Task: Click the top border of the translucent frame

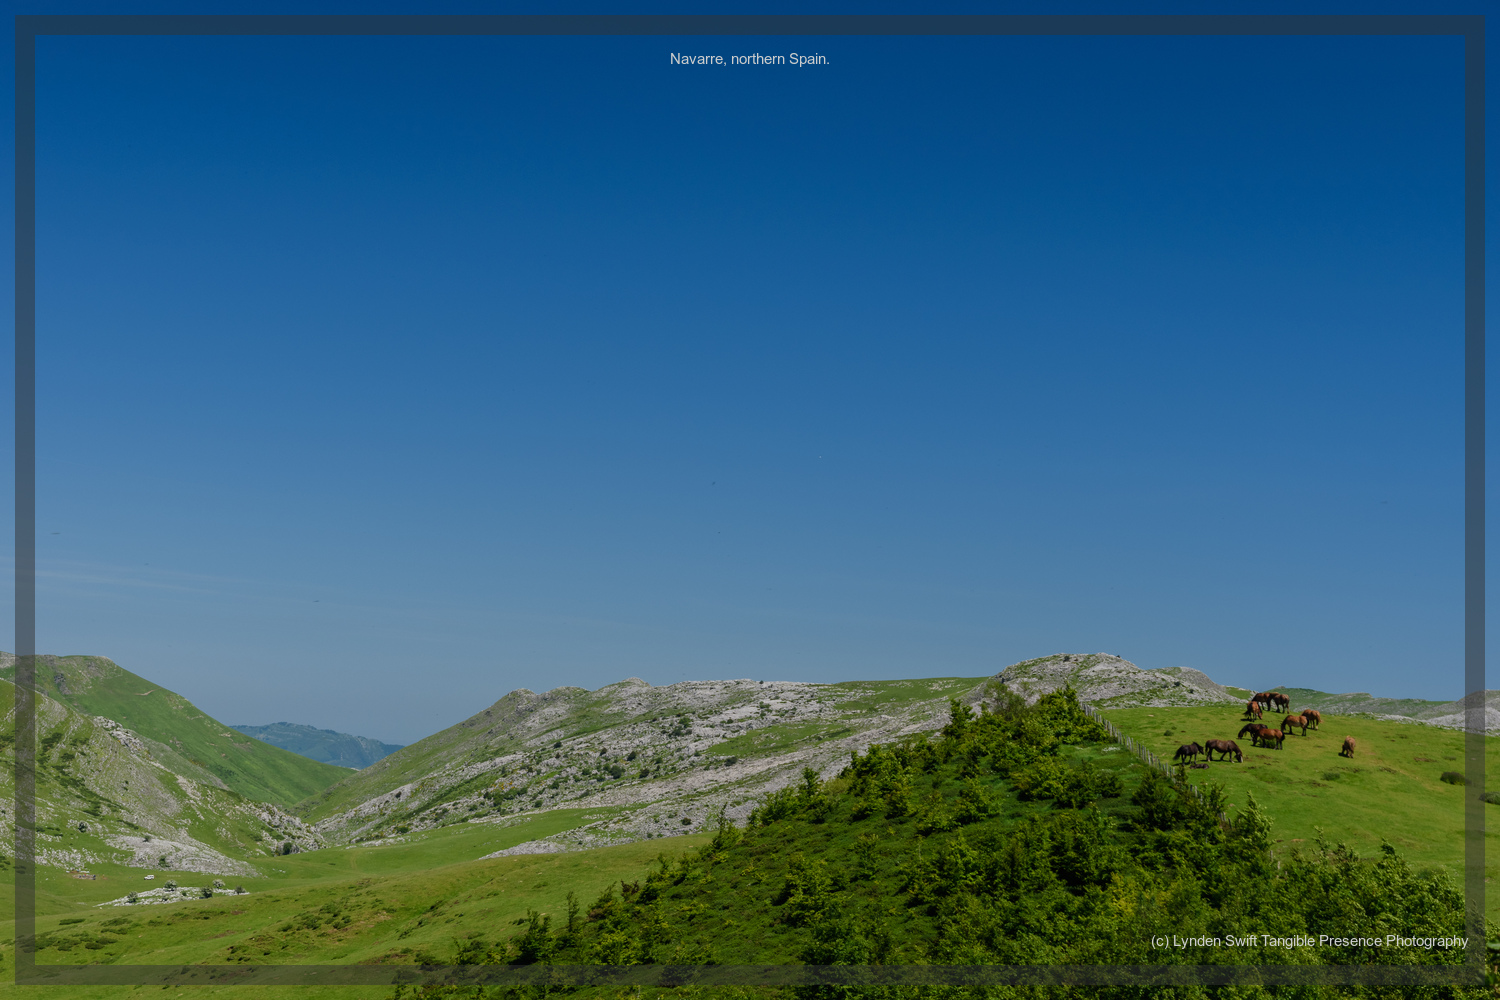Action: click(750, 26)
